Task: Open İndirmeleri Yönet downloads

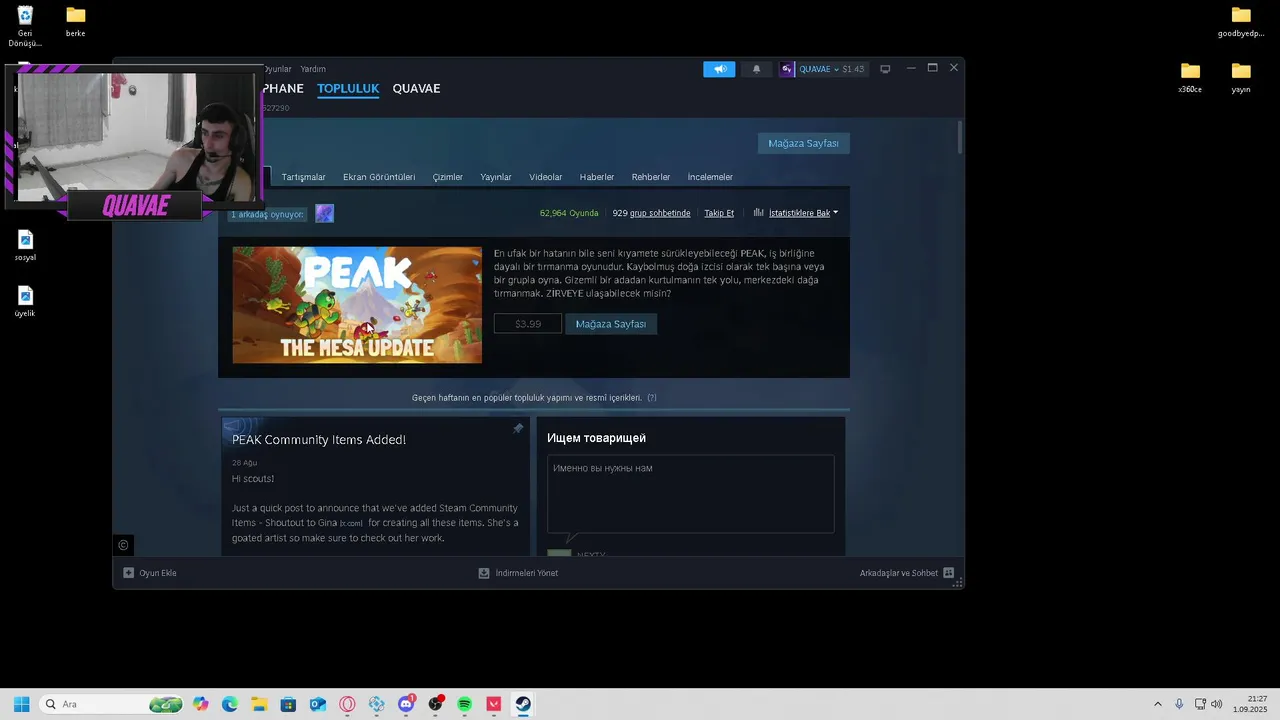Action: pyautogui.click(x=519, y=573)
